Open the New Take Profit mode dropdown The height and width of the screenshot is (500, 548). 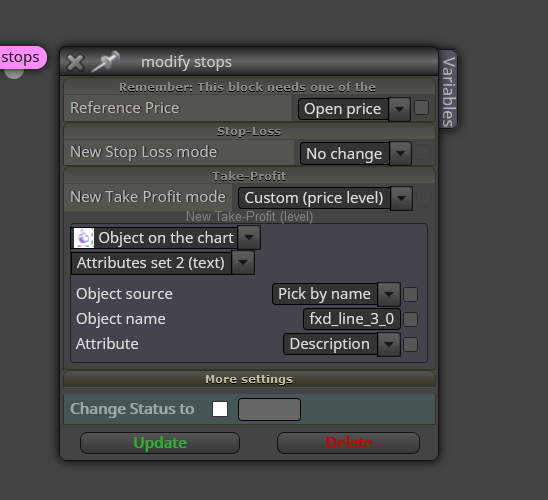(x=325, y=198)
